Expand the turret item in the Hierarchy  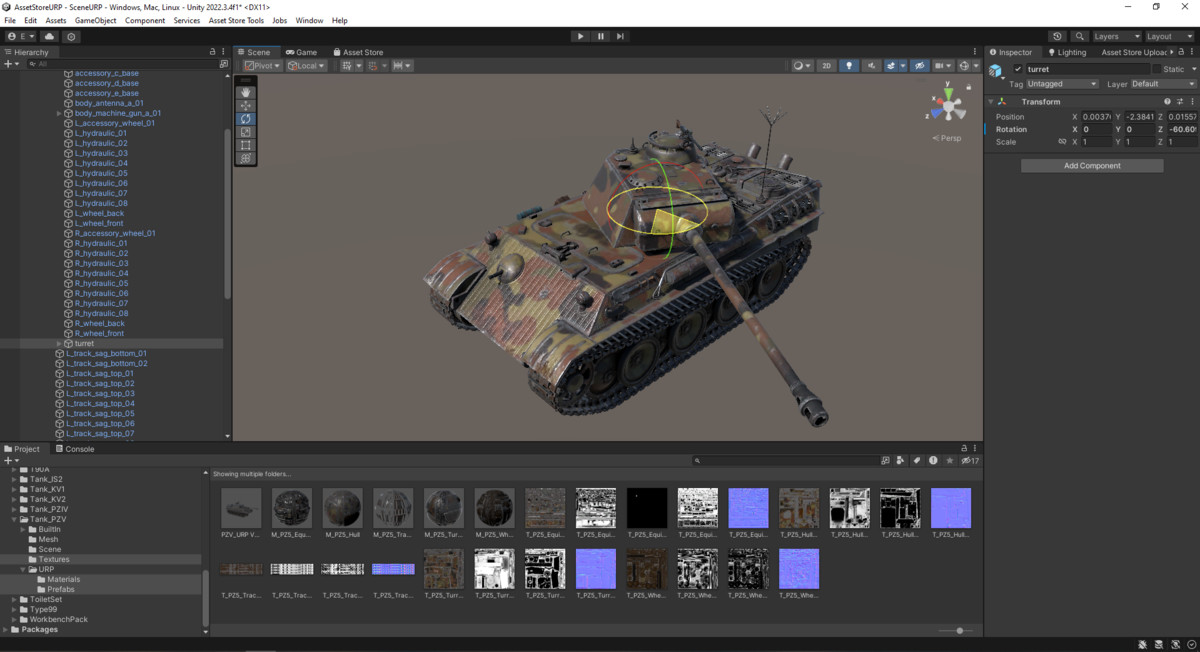58,343
